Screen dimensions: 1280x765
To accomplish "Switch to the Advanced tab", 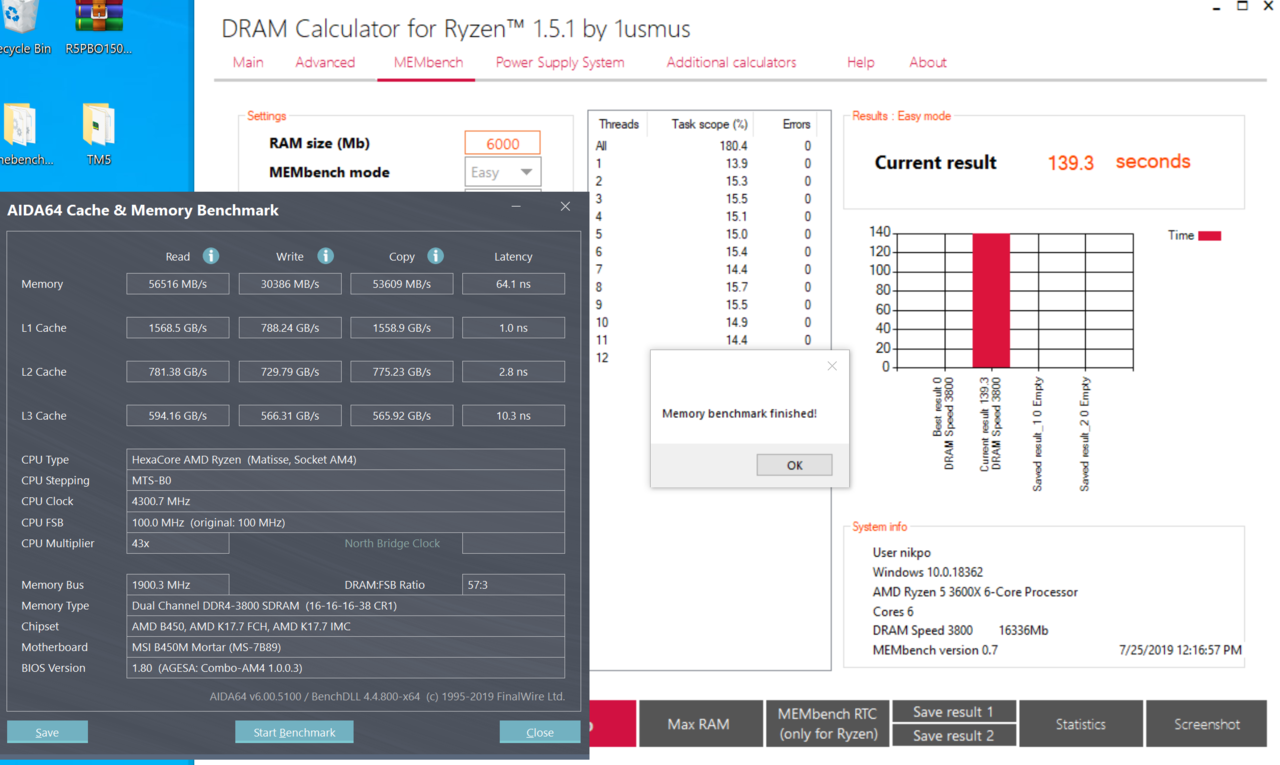I will [x=325, y=62].
